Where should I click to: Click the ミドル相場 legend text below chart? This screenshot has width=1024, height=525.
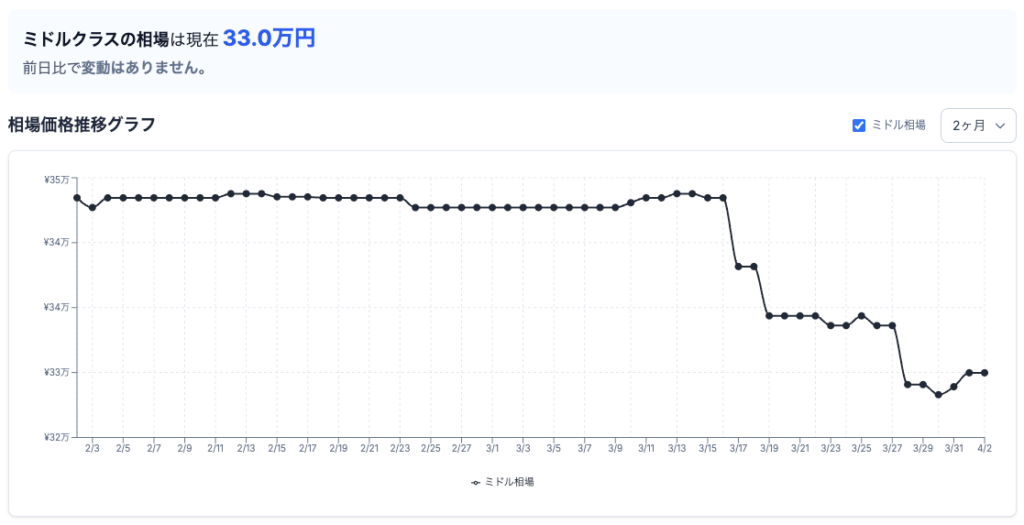509,482
